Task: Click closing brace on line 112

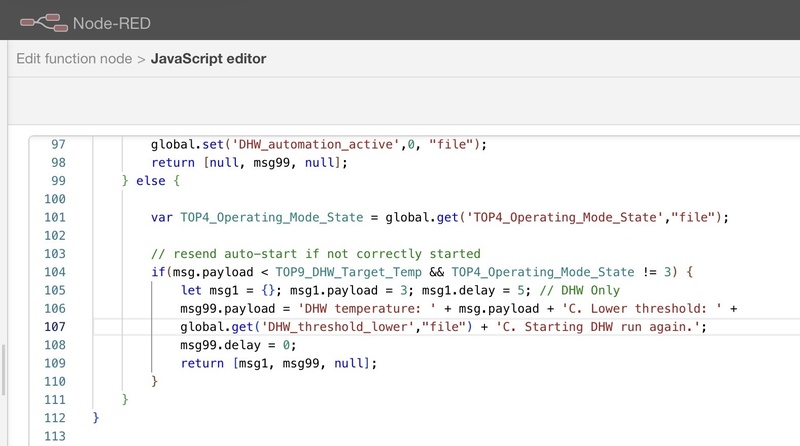Action: coord(96,418)
